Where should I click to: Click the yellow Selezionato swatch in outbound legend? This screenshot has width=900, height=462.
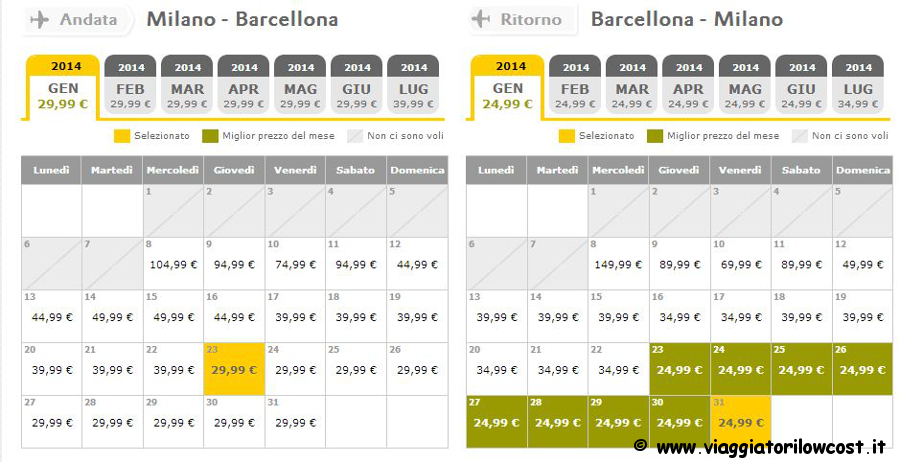(122, 136)
